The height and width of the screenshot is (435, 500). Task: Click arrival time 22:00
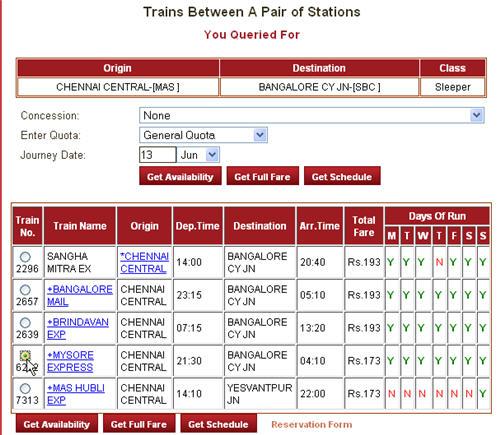click(313, 394)
